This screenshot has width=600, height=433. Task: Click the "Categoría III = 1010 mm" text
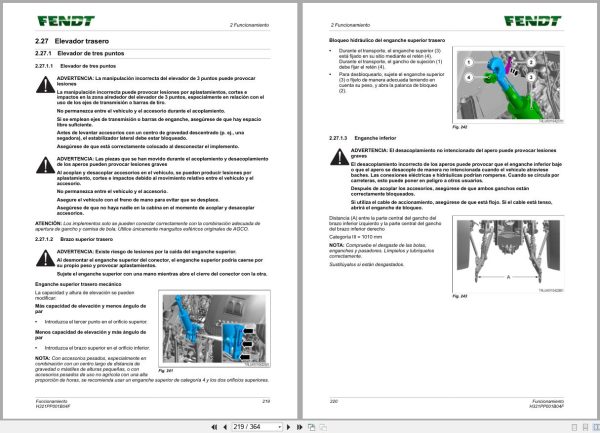pyautogui.click(x=355, y=237)
